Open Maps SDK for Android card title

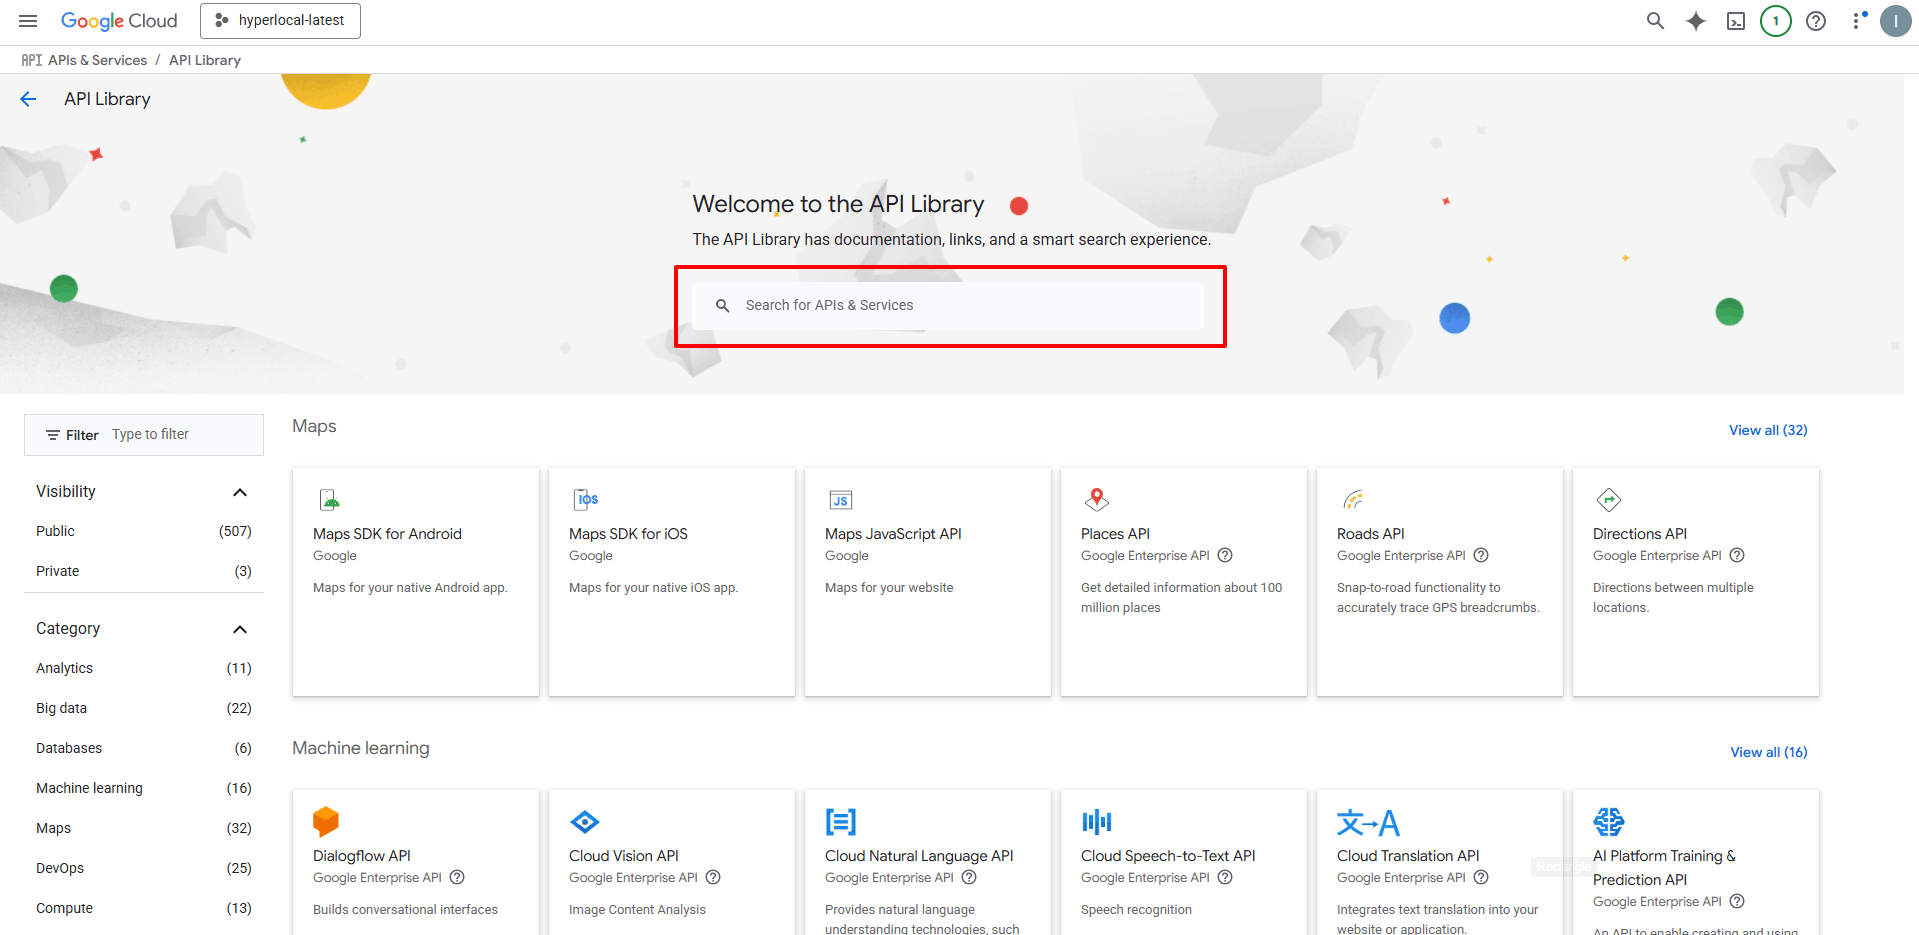tap(387, 534)
